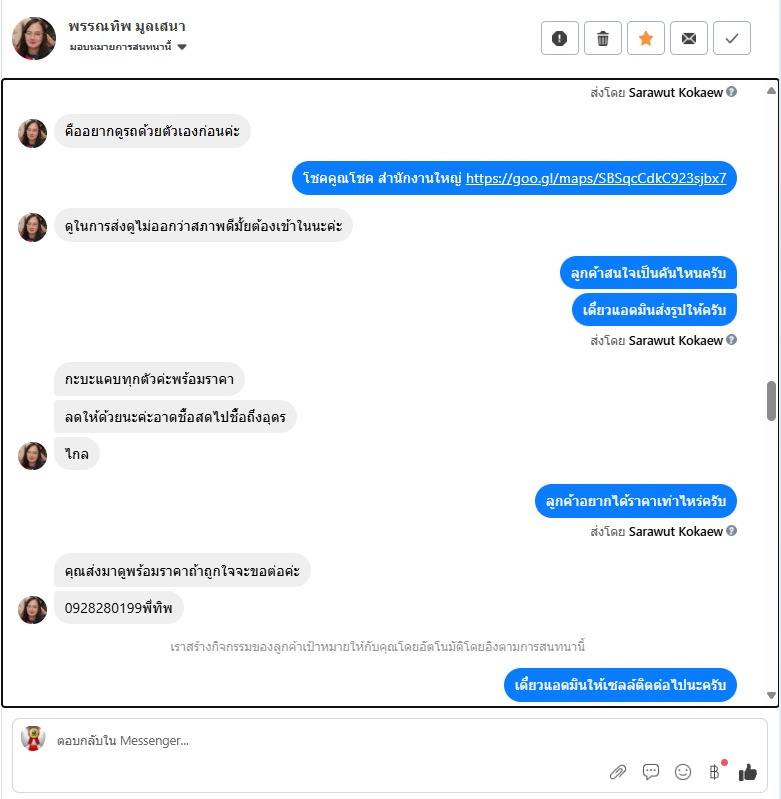
Task: Mark the conversation unread with the envelope icon
Action: click(x=689, y=38)
